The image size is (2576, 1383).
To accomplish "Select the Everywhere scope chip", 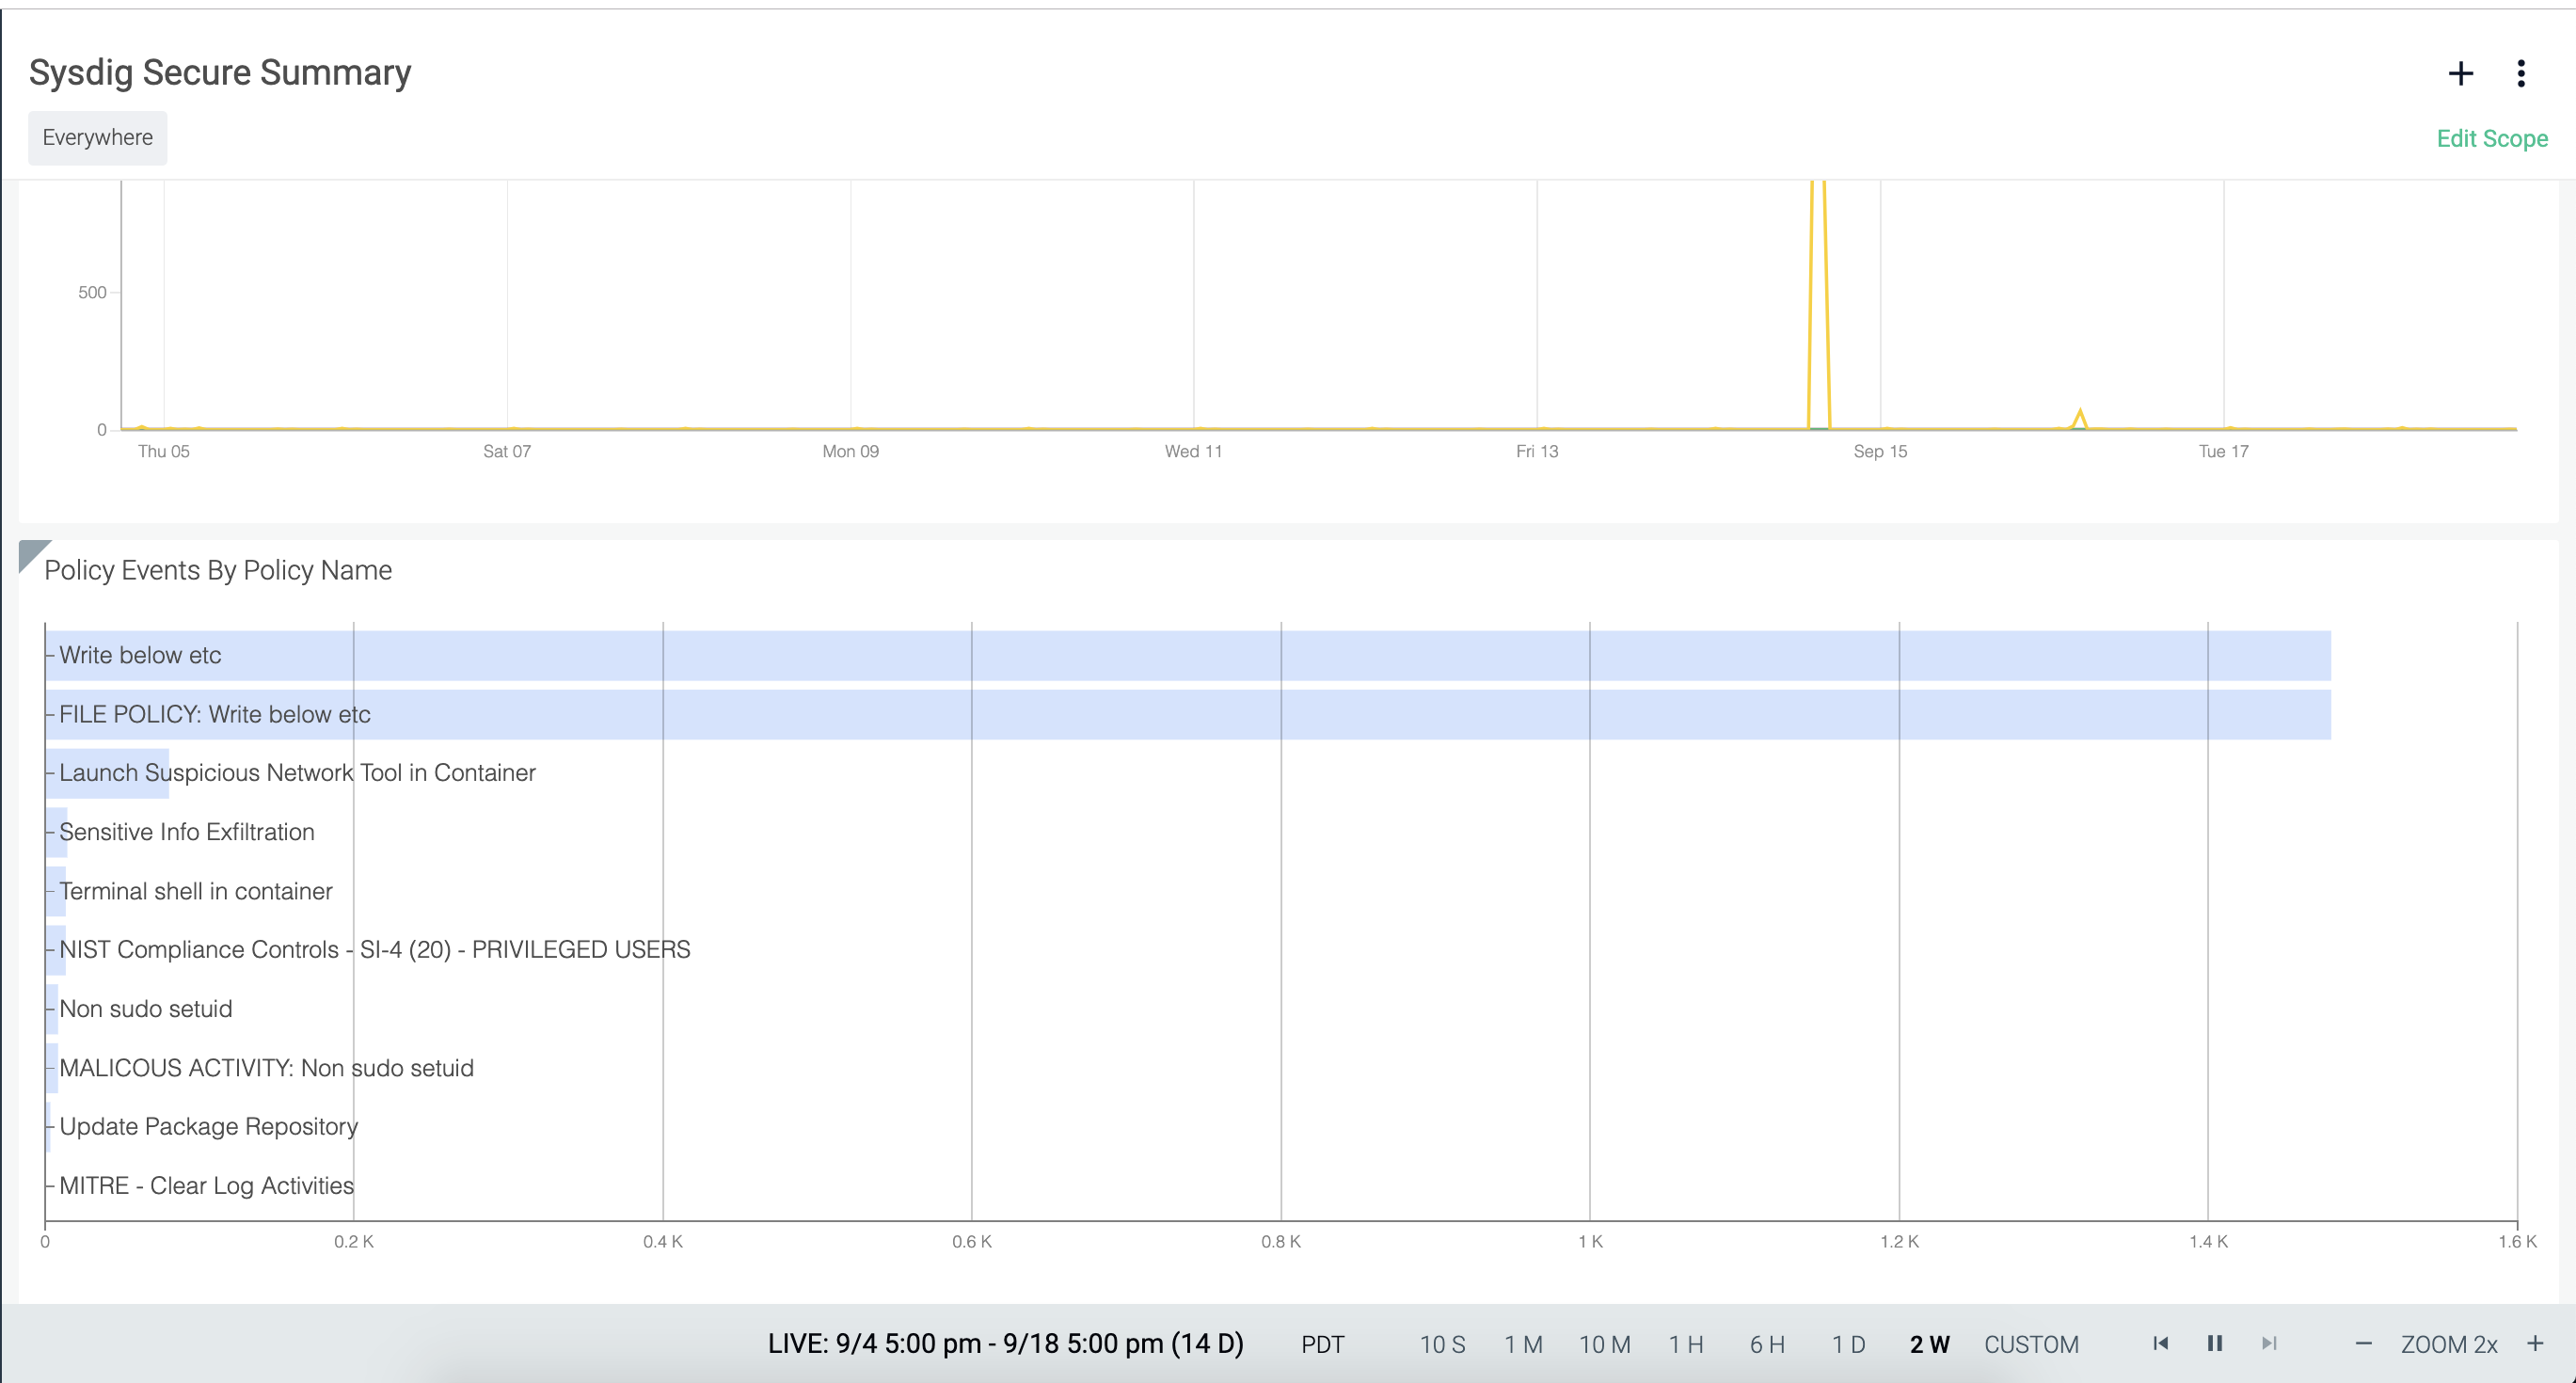I will [98, 138].
